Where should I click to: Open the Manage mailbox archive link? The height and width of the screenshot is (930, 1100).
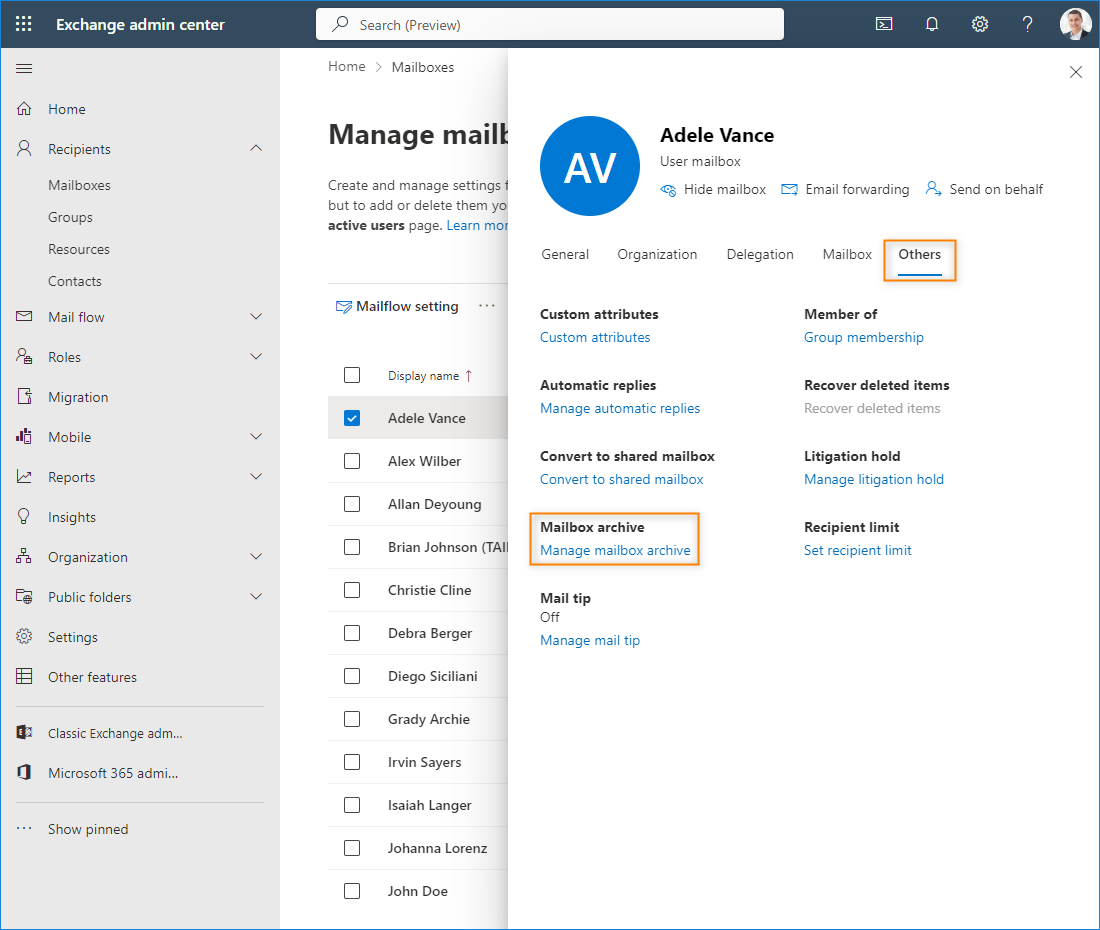[615, 551]
